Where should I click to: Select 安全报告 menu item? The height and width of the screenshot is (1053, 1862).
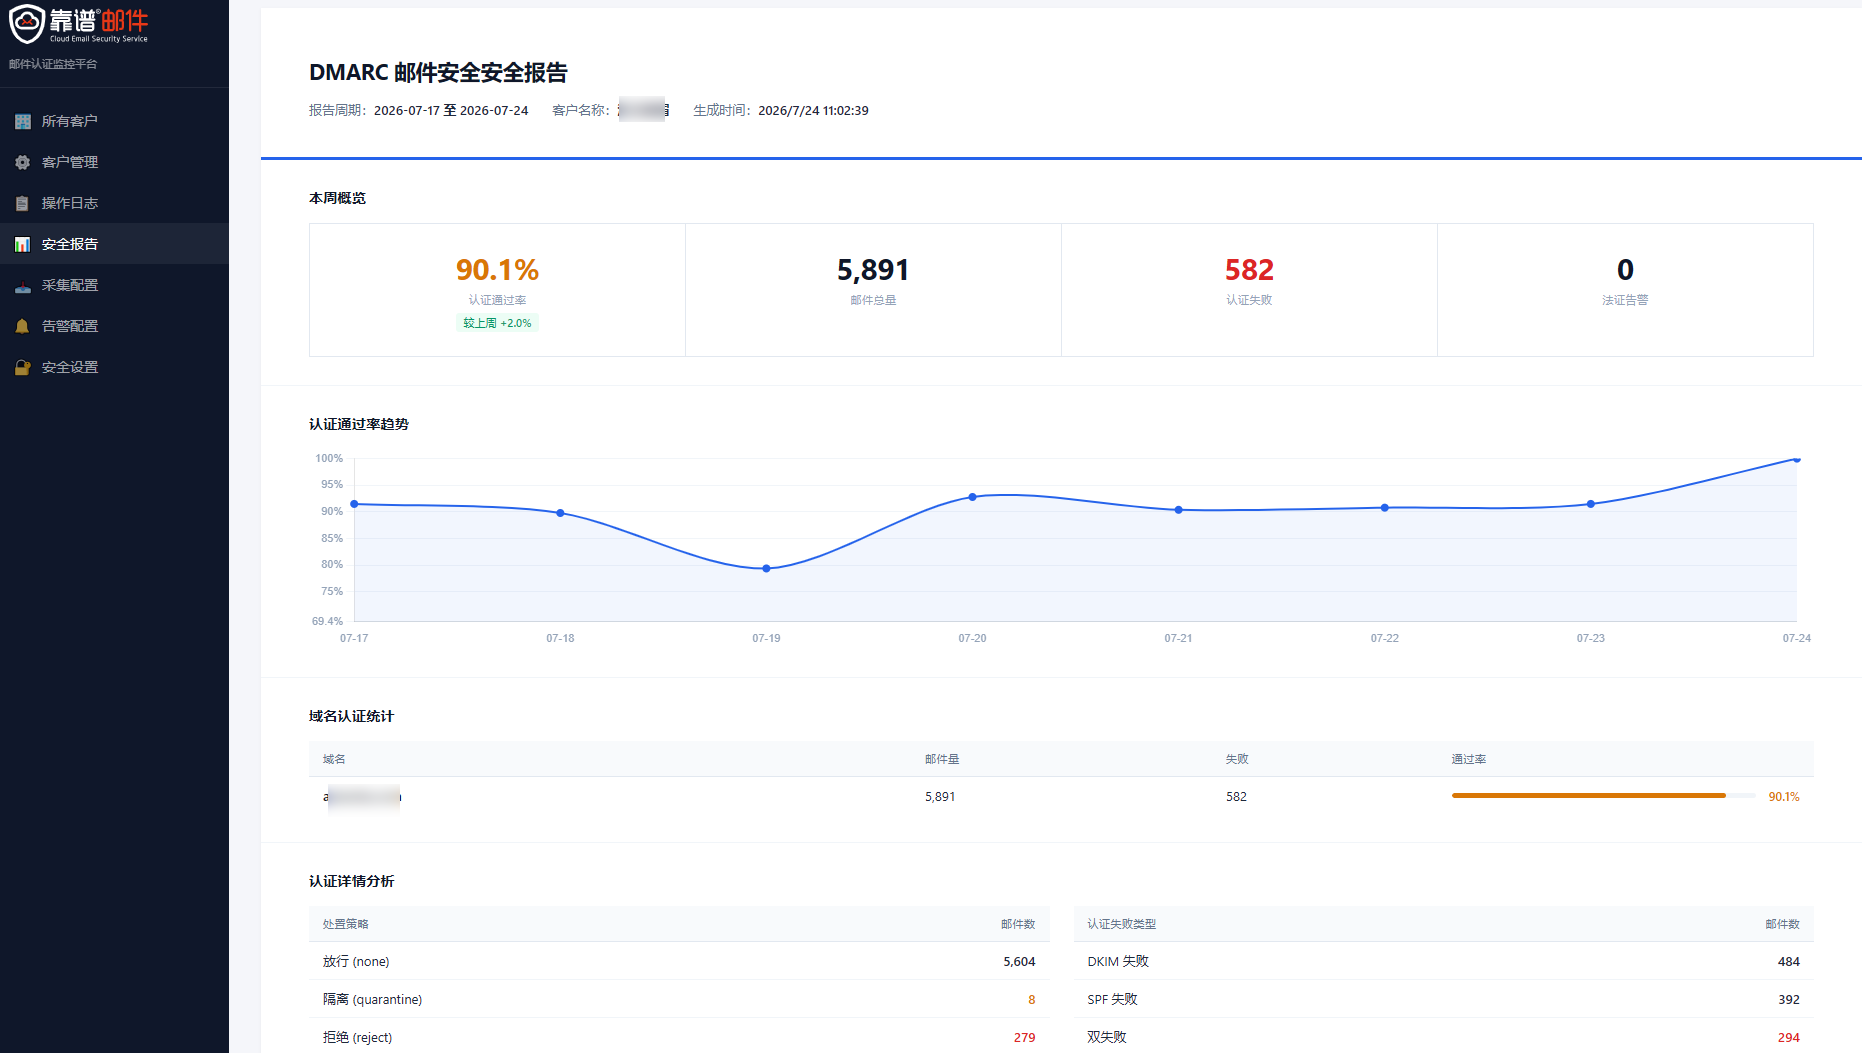pyautogui.click(x=114, y=244)
